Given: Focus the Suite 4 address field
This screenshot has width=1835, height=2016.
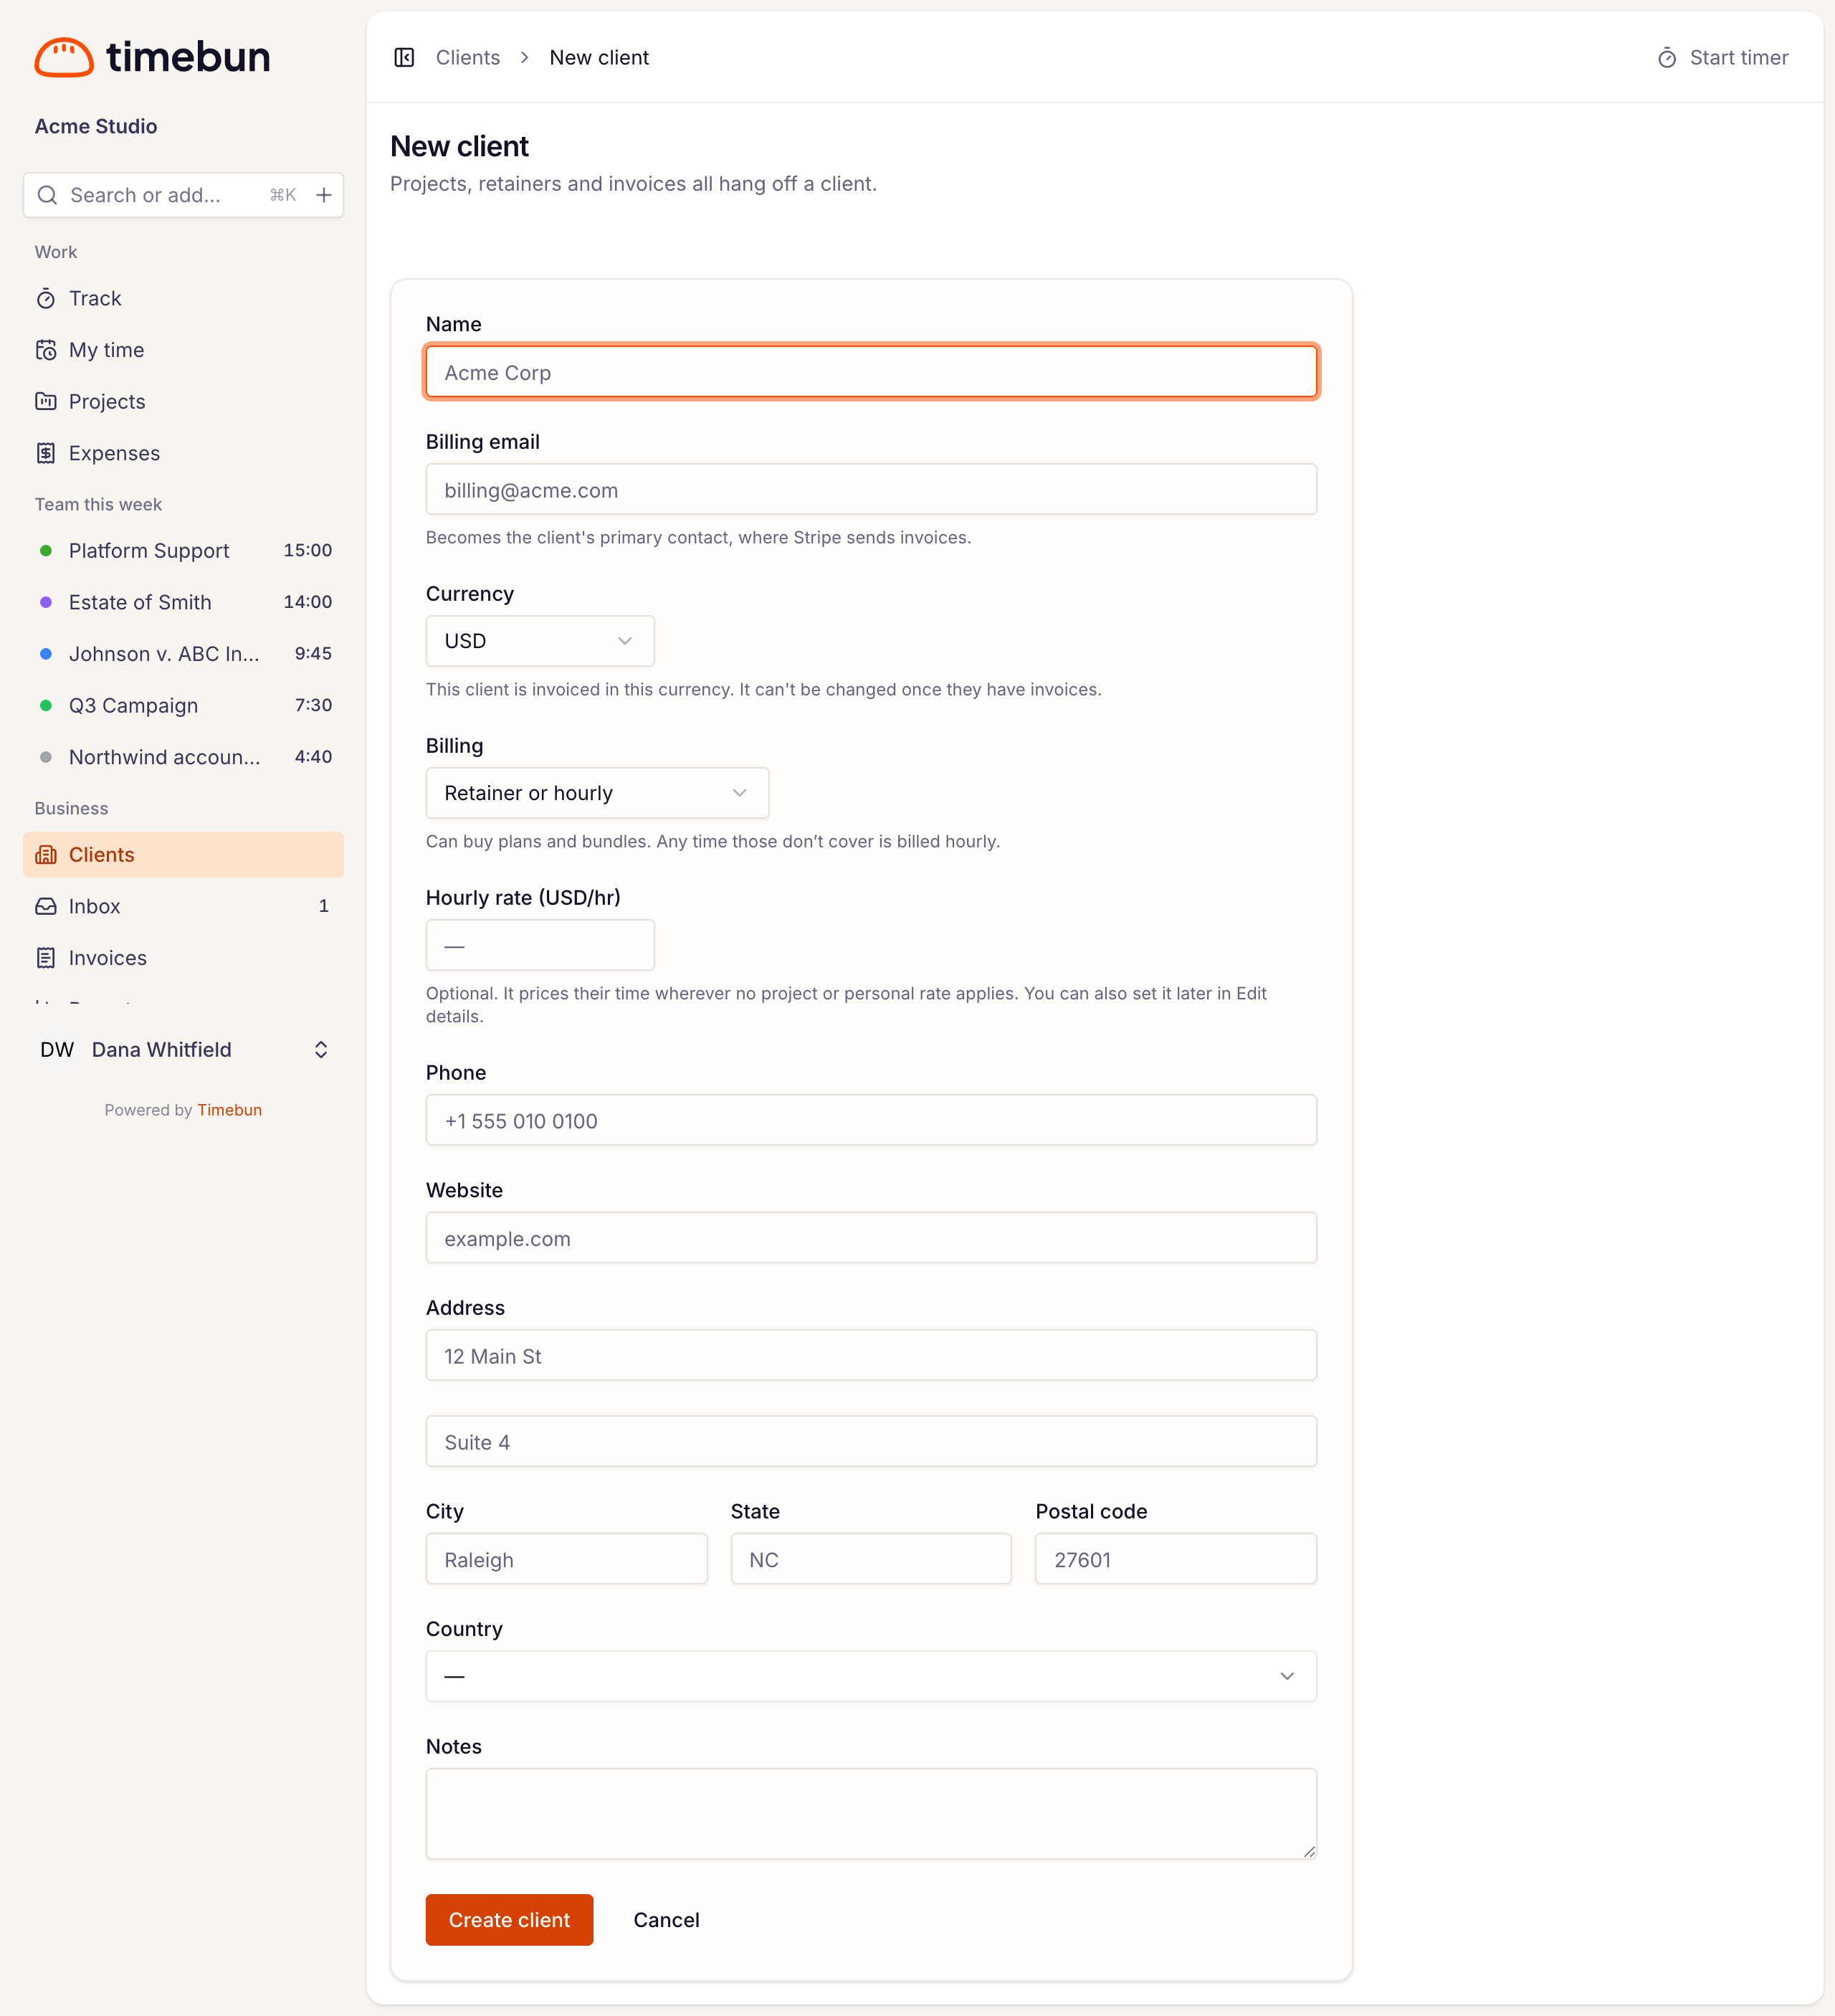Looking at the screenshot, I should 871,1442.
